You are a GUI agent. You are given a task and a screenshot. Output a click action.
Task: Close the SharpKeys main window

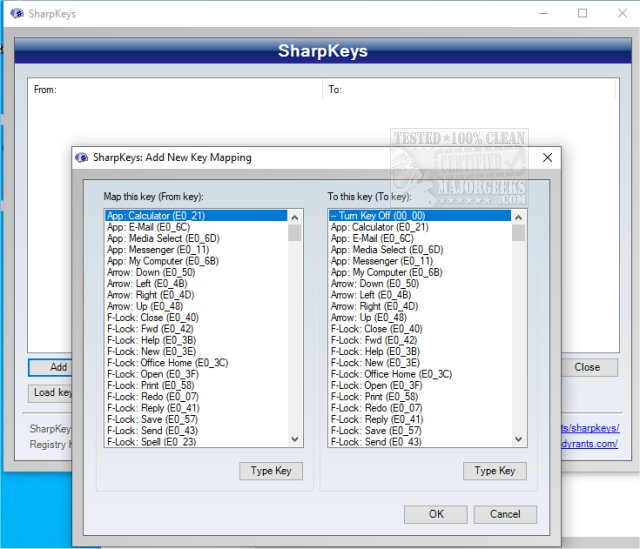click(x=622, y=13)
